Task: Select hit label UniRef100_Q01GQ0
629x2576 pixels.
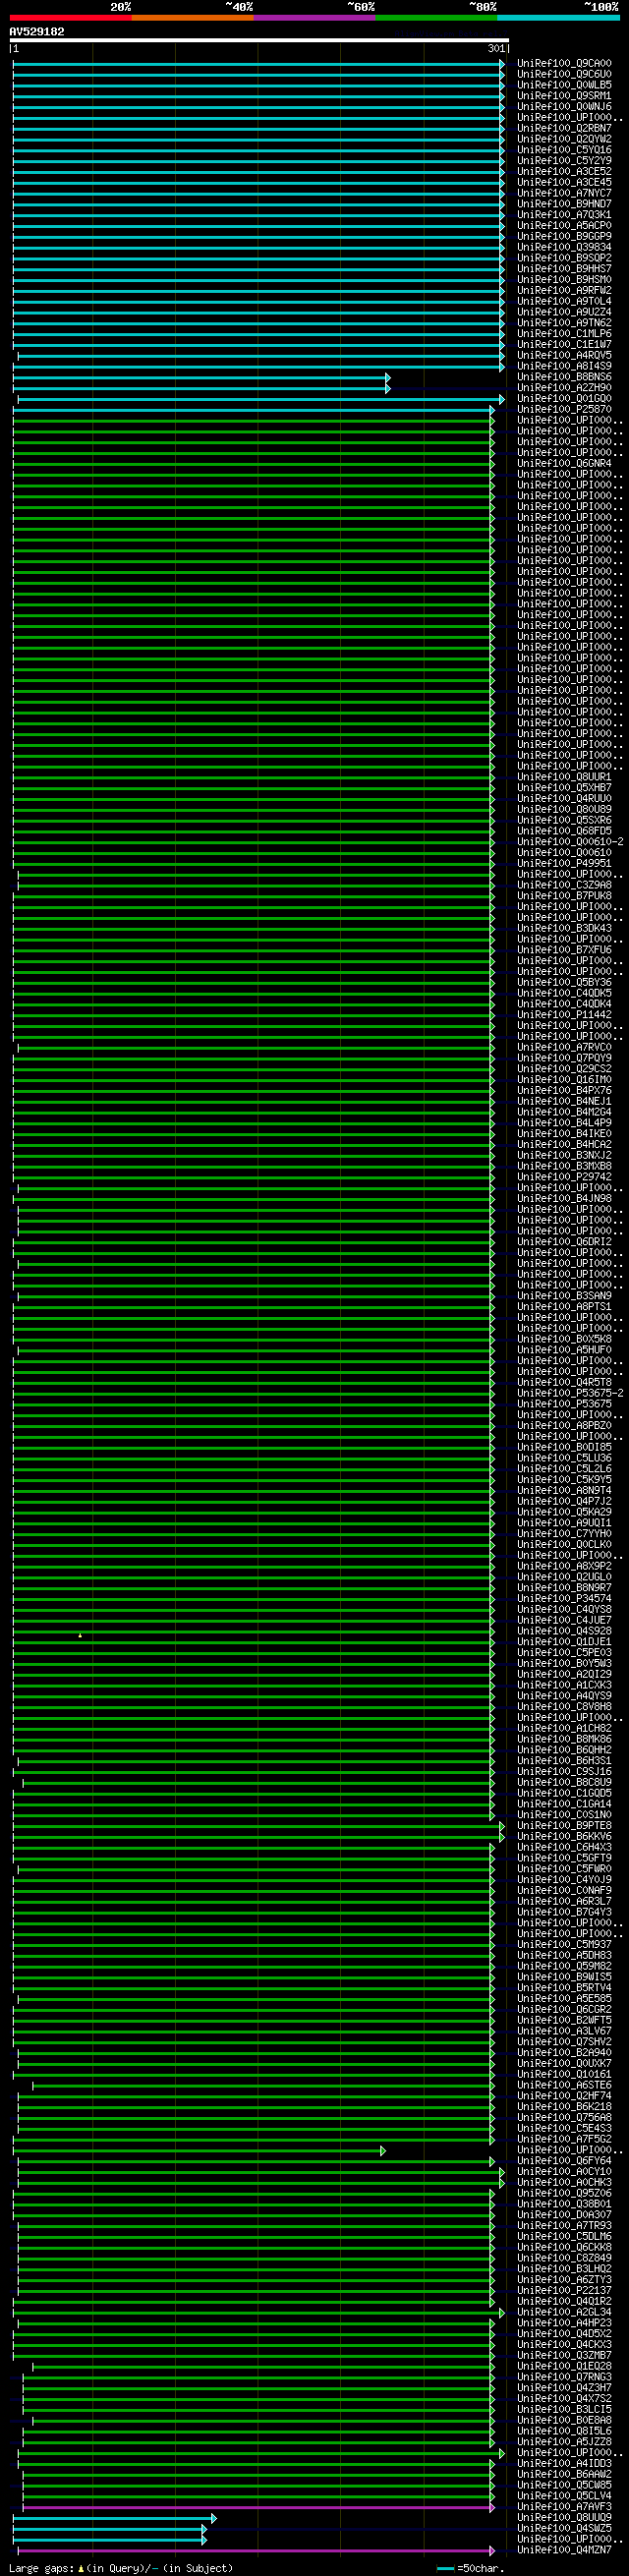Action: pyautogui.click(x=564, y=399)
